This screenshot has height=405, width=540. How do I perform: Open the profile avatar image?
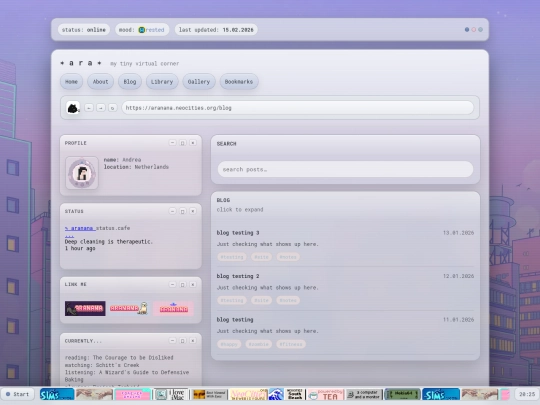pos(82,173)
